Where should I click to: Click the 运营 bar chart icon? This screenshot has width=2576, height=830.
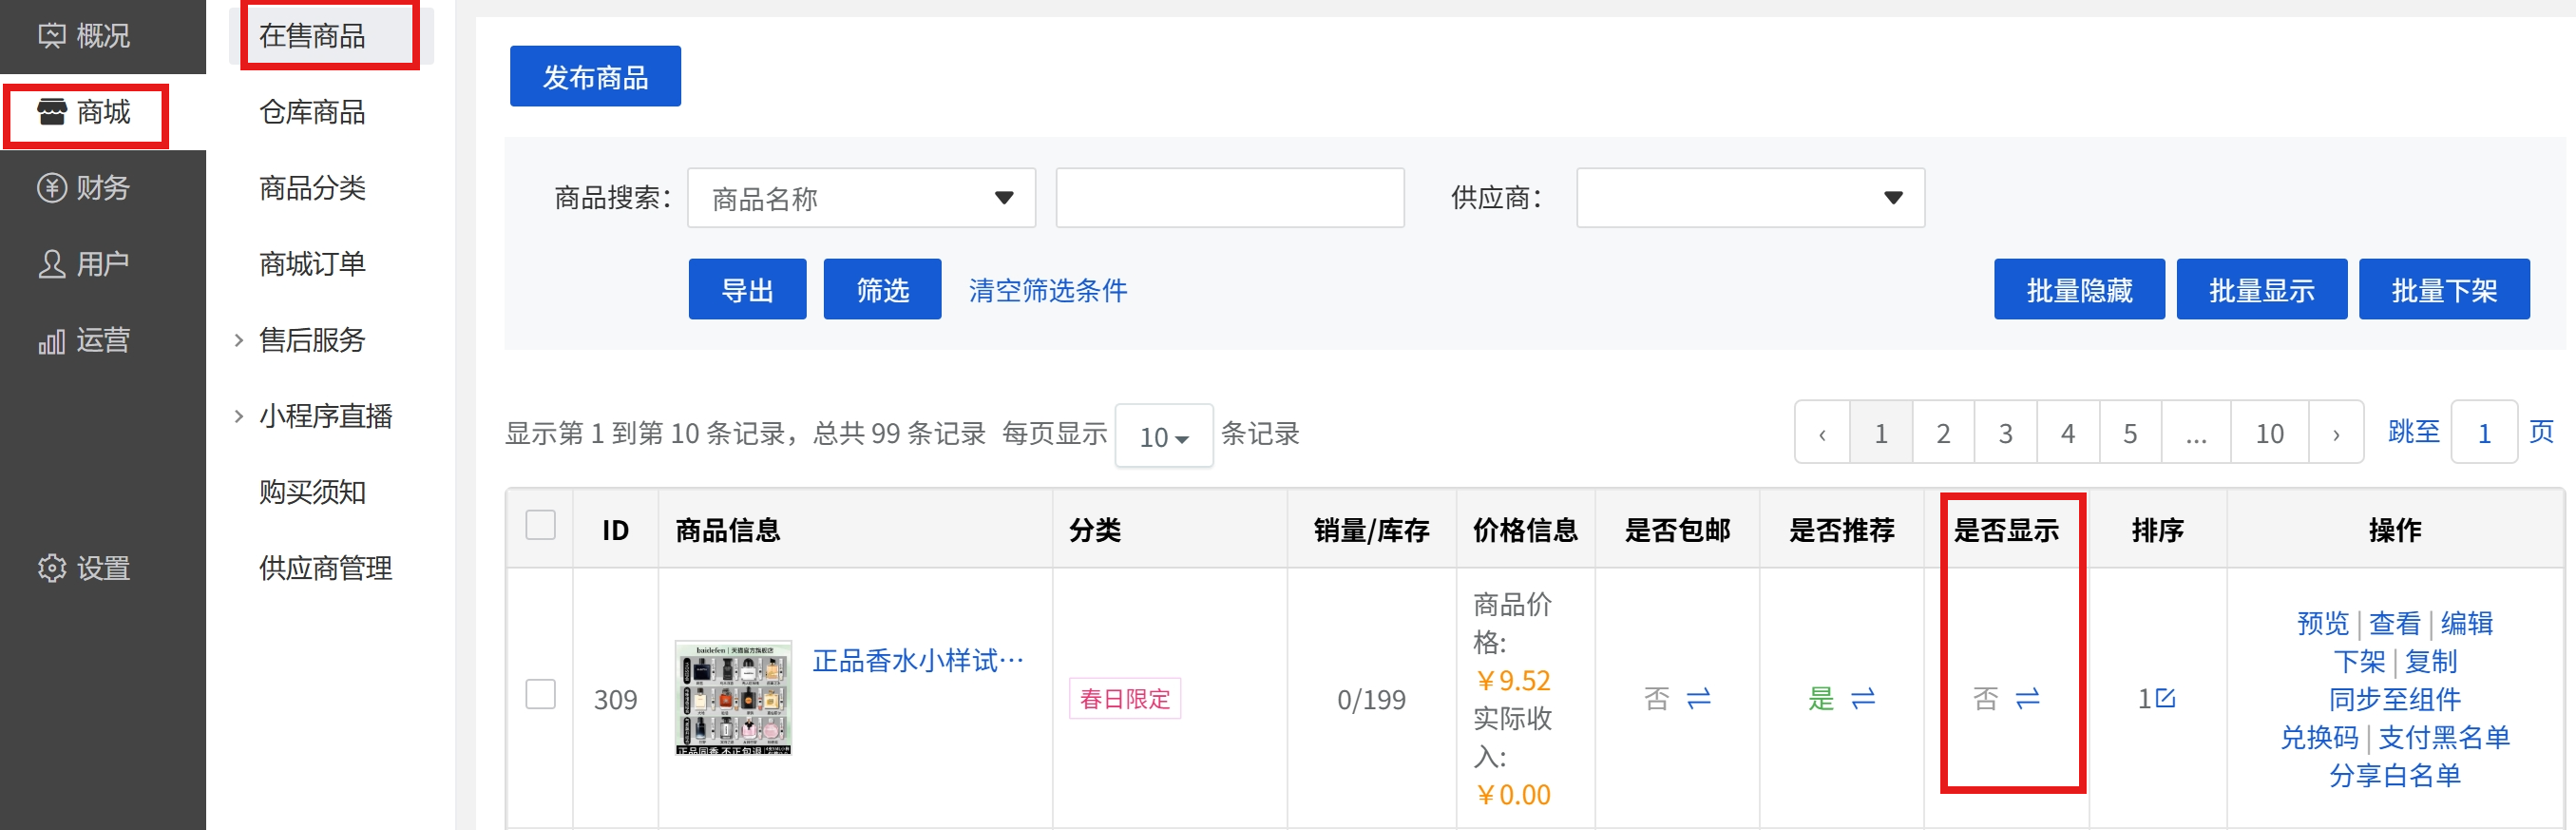click(51, 341)
